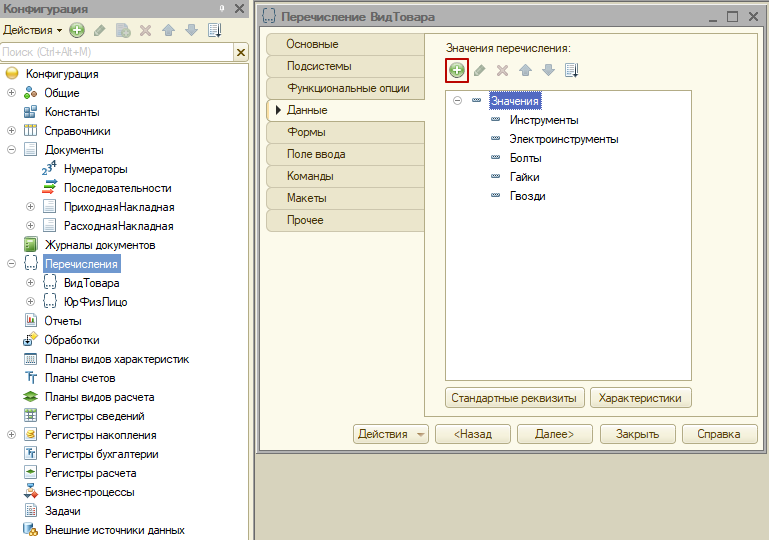Click the move-up arrow above enumeration values

pyautogui.click(x=525, y=71)
